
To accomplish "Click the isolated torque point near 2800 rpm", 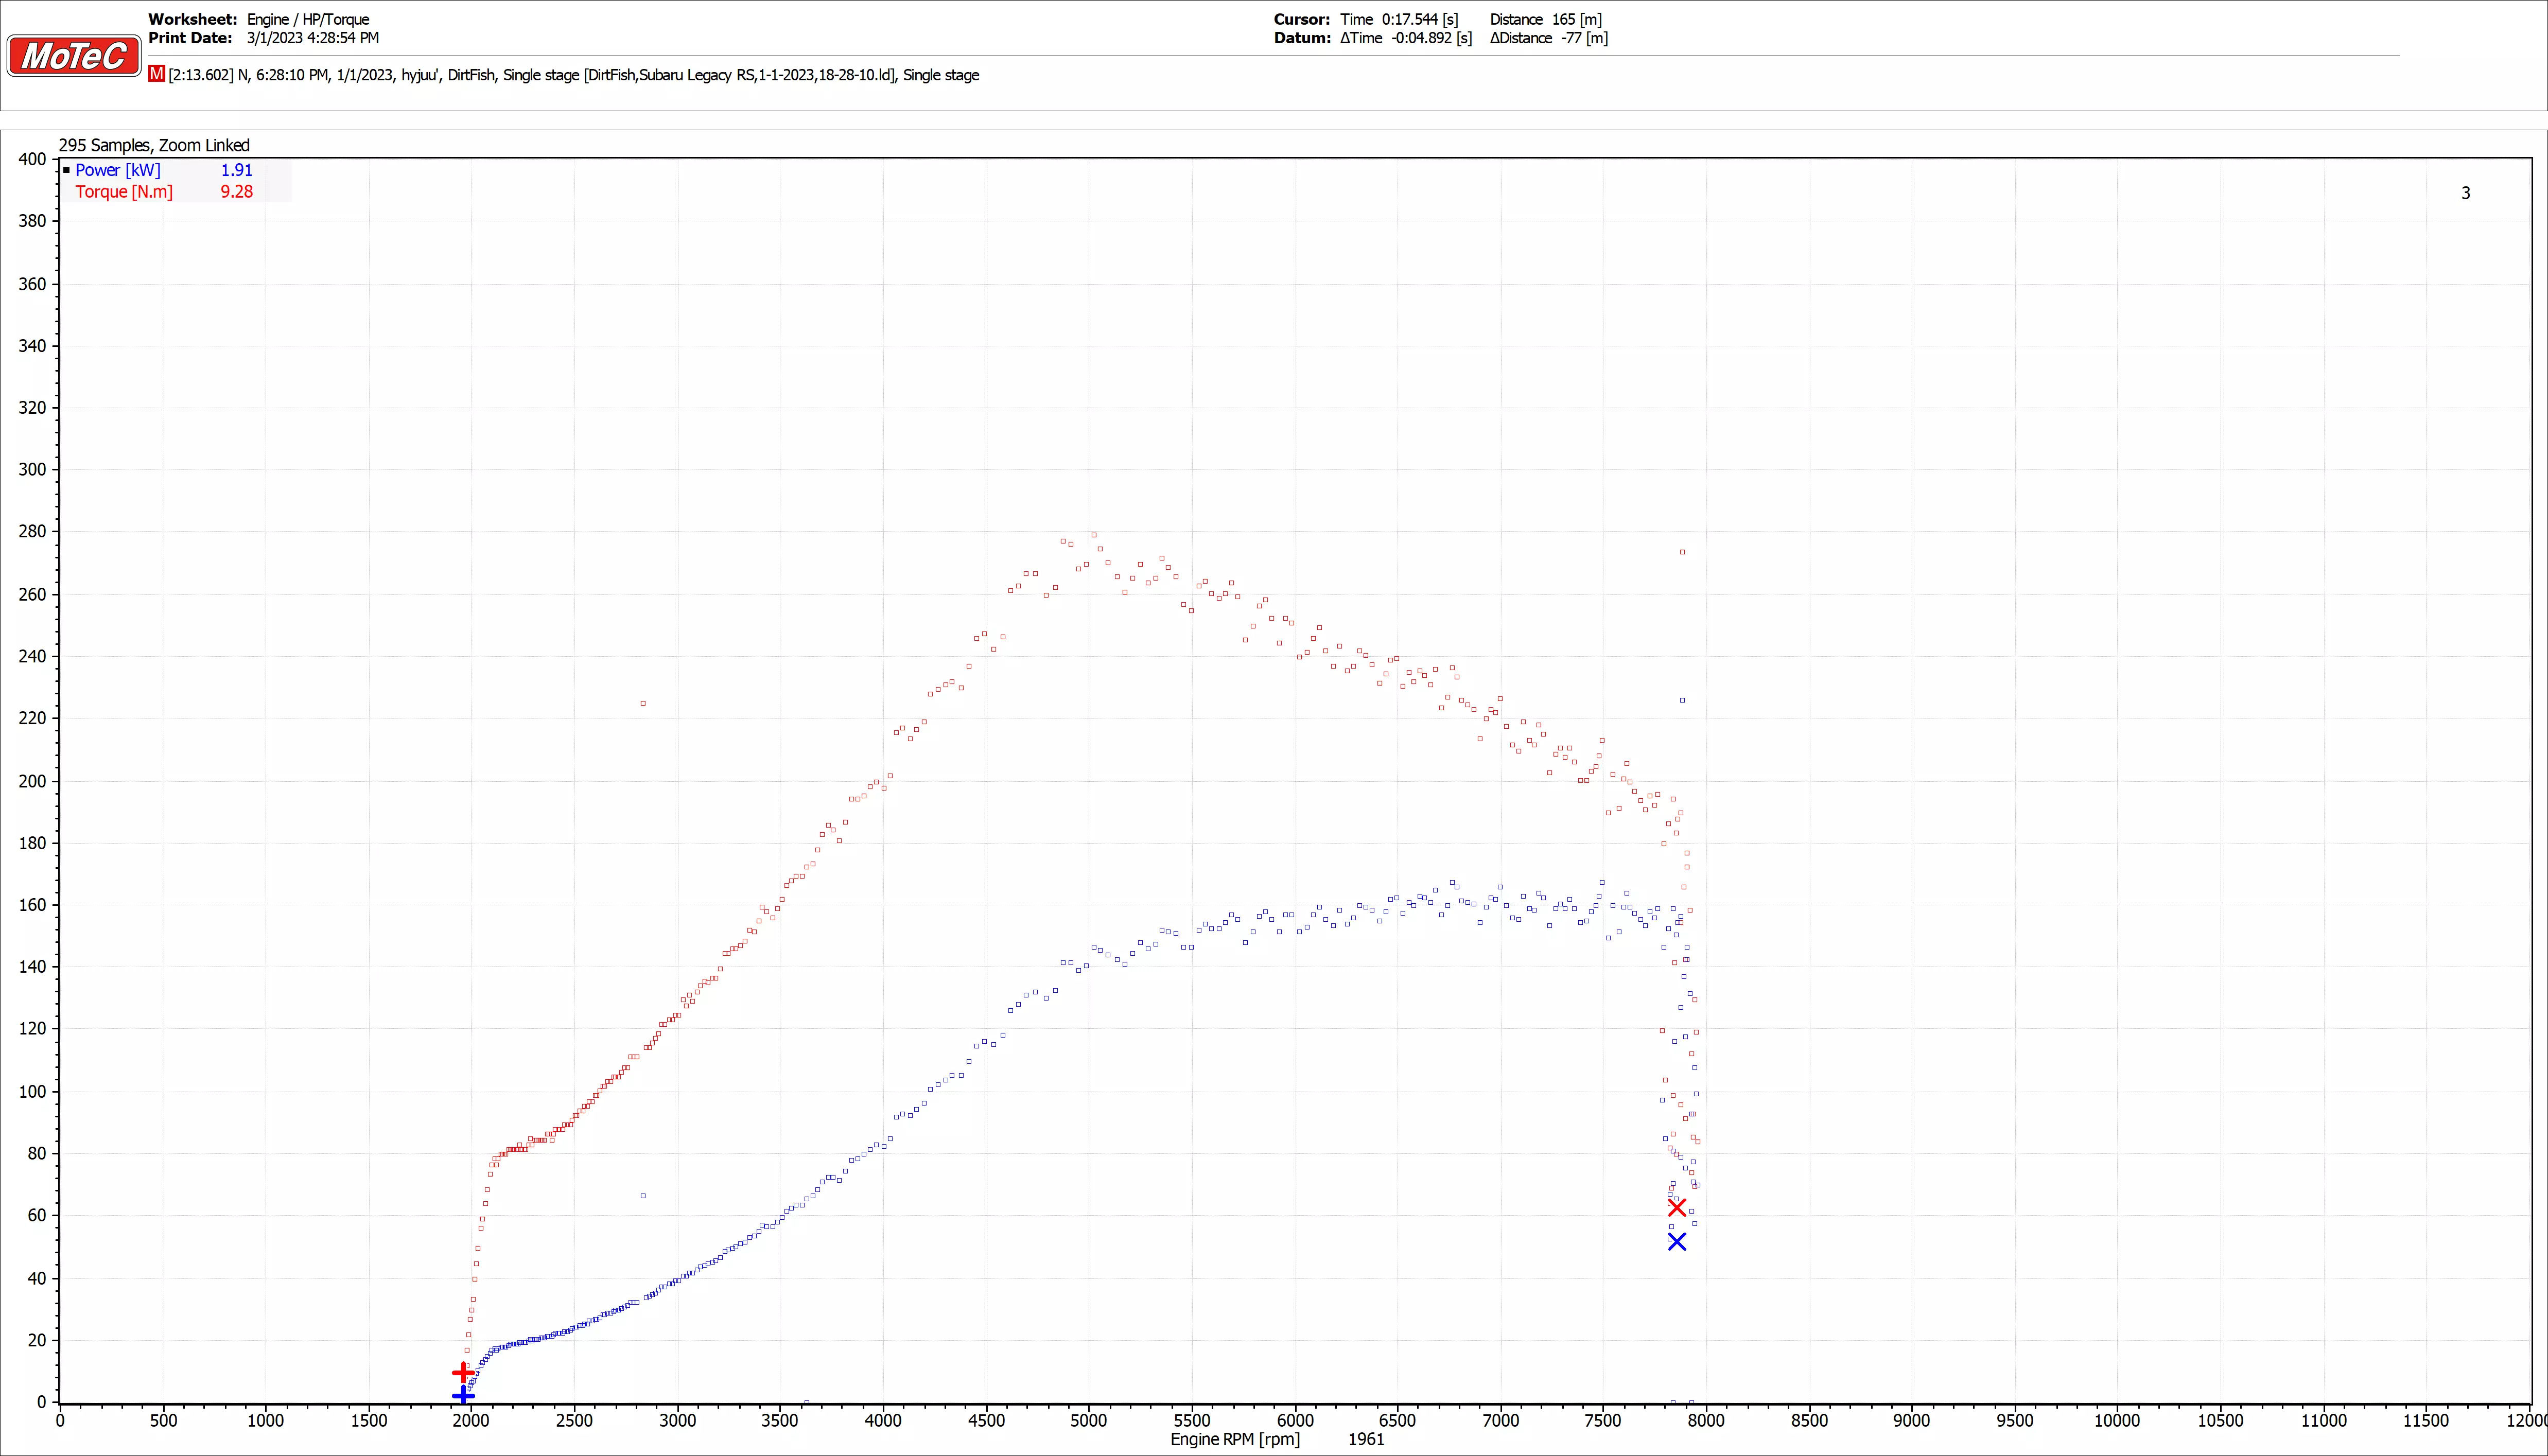I will [643, 703].
